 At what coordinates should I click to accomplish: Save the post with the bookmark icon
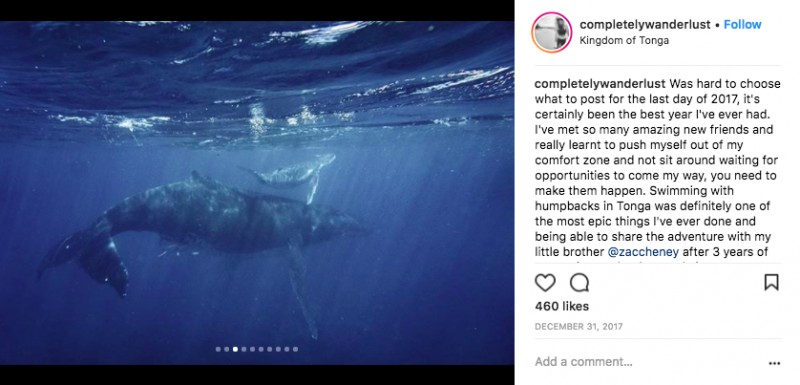[x=771, y=283]
